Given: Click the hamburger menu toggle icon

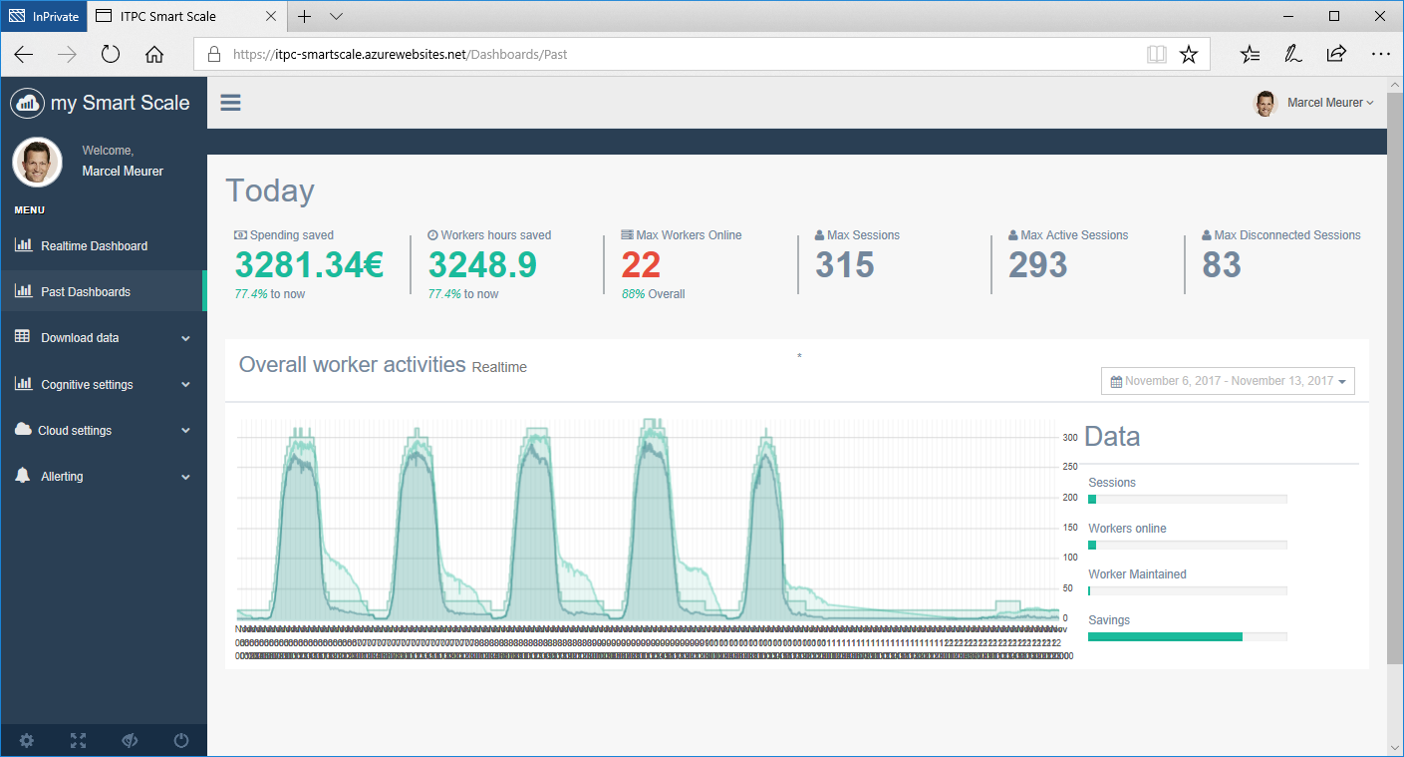Looking at the screenshot, I should coord(231,103).
